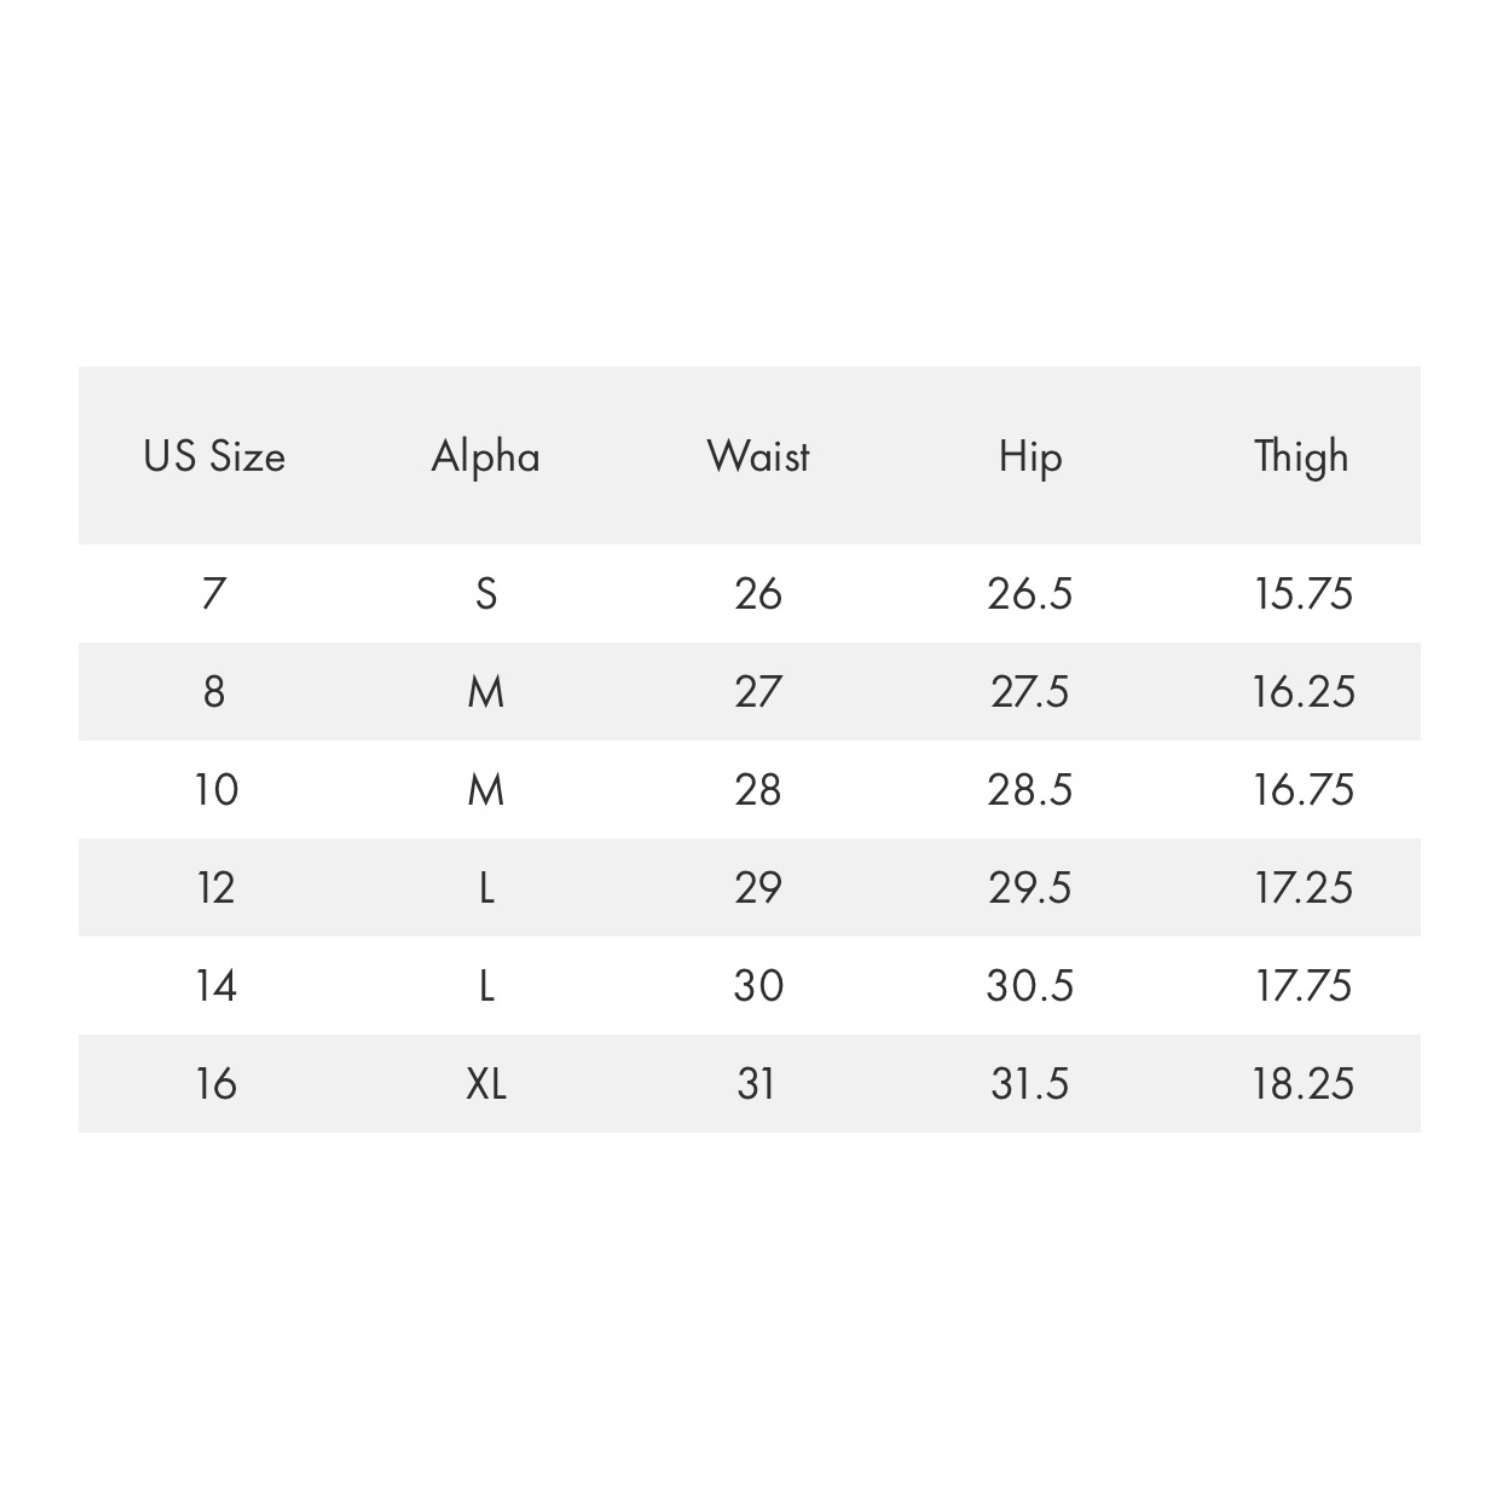Screen dimensions: 1500x1500
Task: Select thigh measurement 16.75
Action: click(x=1303, y=790)
